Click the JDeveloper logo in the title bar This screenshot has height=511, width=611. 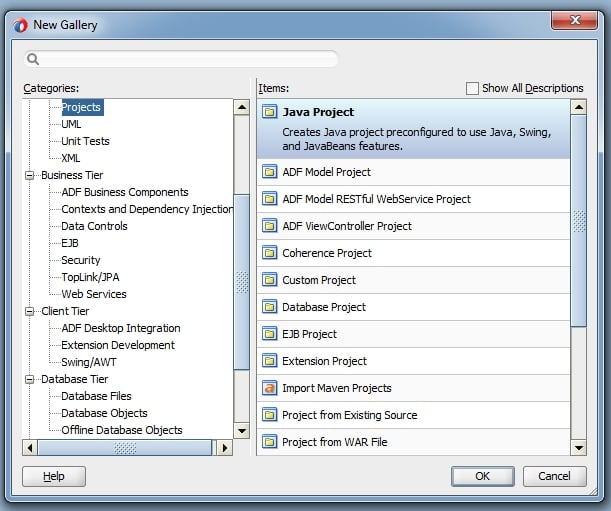pos(20,25)
